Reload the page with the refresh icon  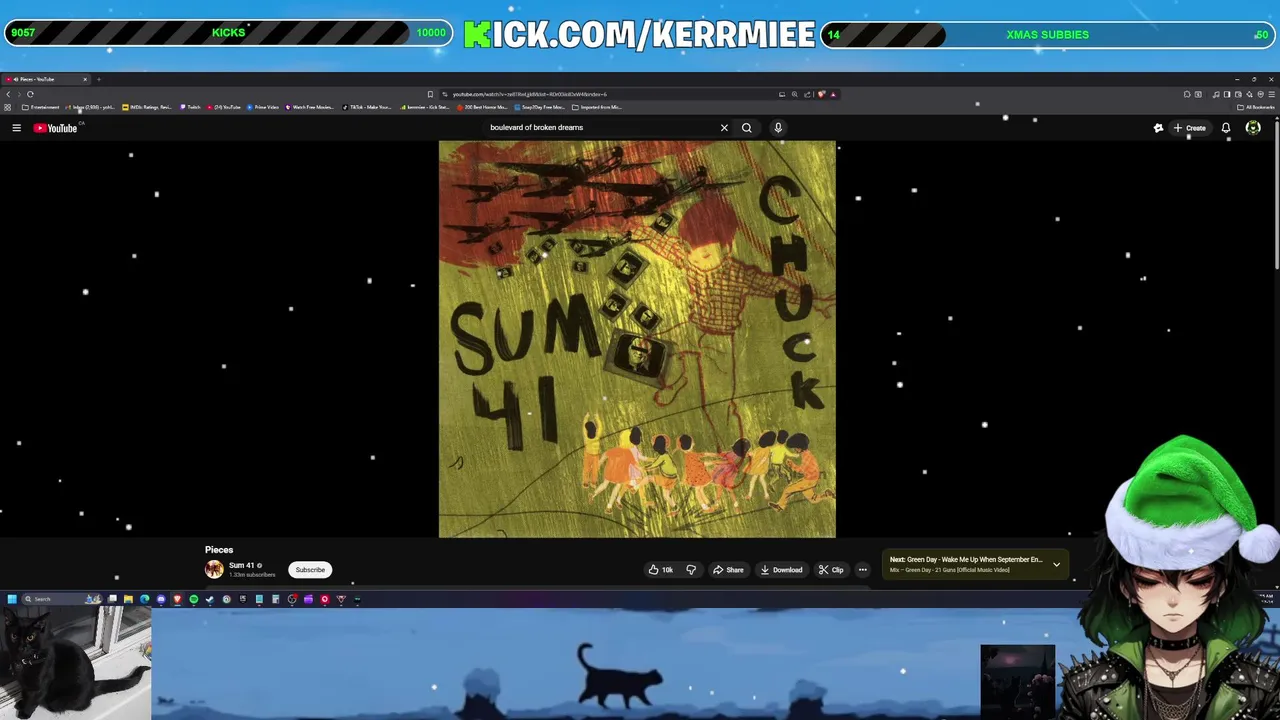[x=30, y=94]
